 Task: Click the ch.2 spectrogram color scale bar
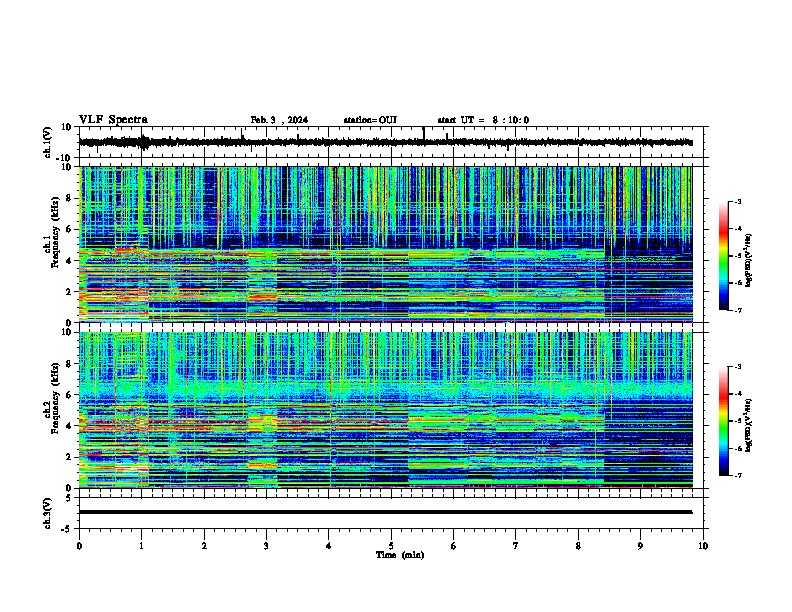click(723, 421)
